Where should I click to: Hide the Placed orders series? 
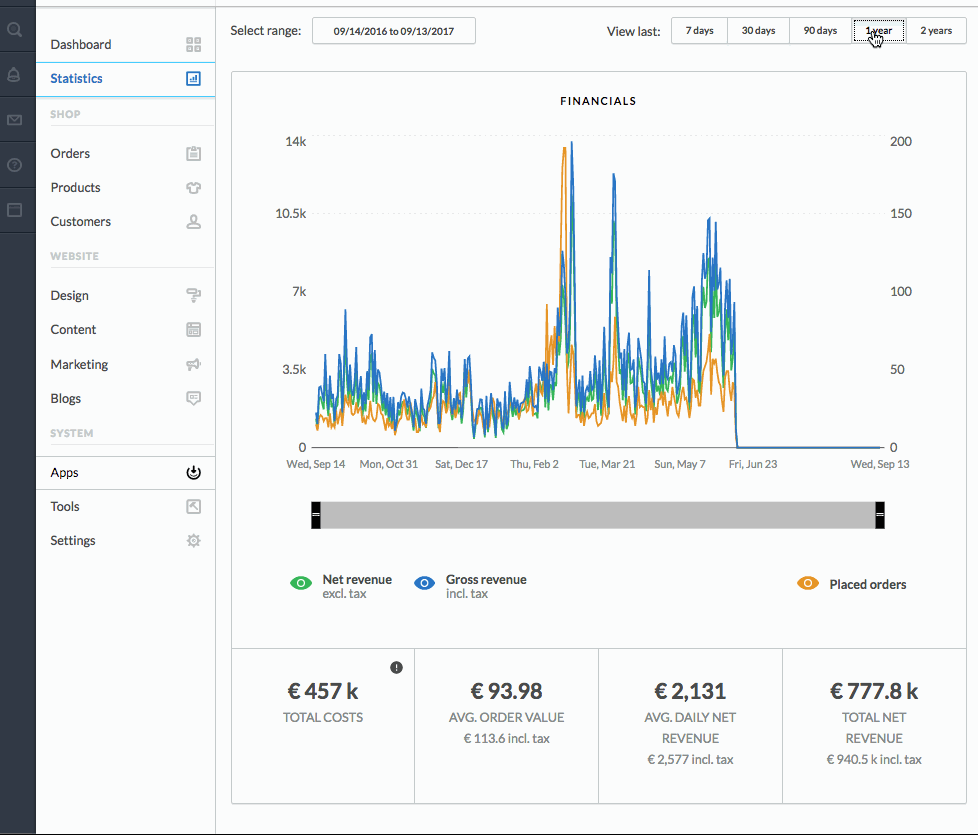[x=808, y=584]
